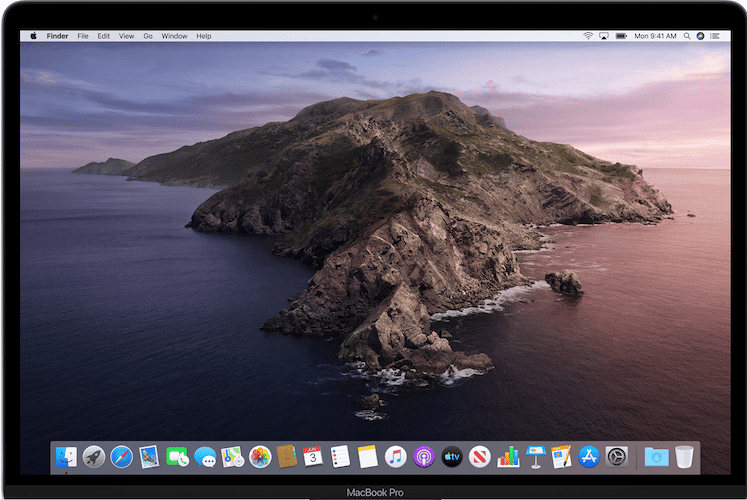Viewport: 747px width, 500px height.
Task: Open the Calendar app icon
Action: pyautogui.click(x=313, y=457)
